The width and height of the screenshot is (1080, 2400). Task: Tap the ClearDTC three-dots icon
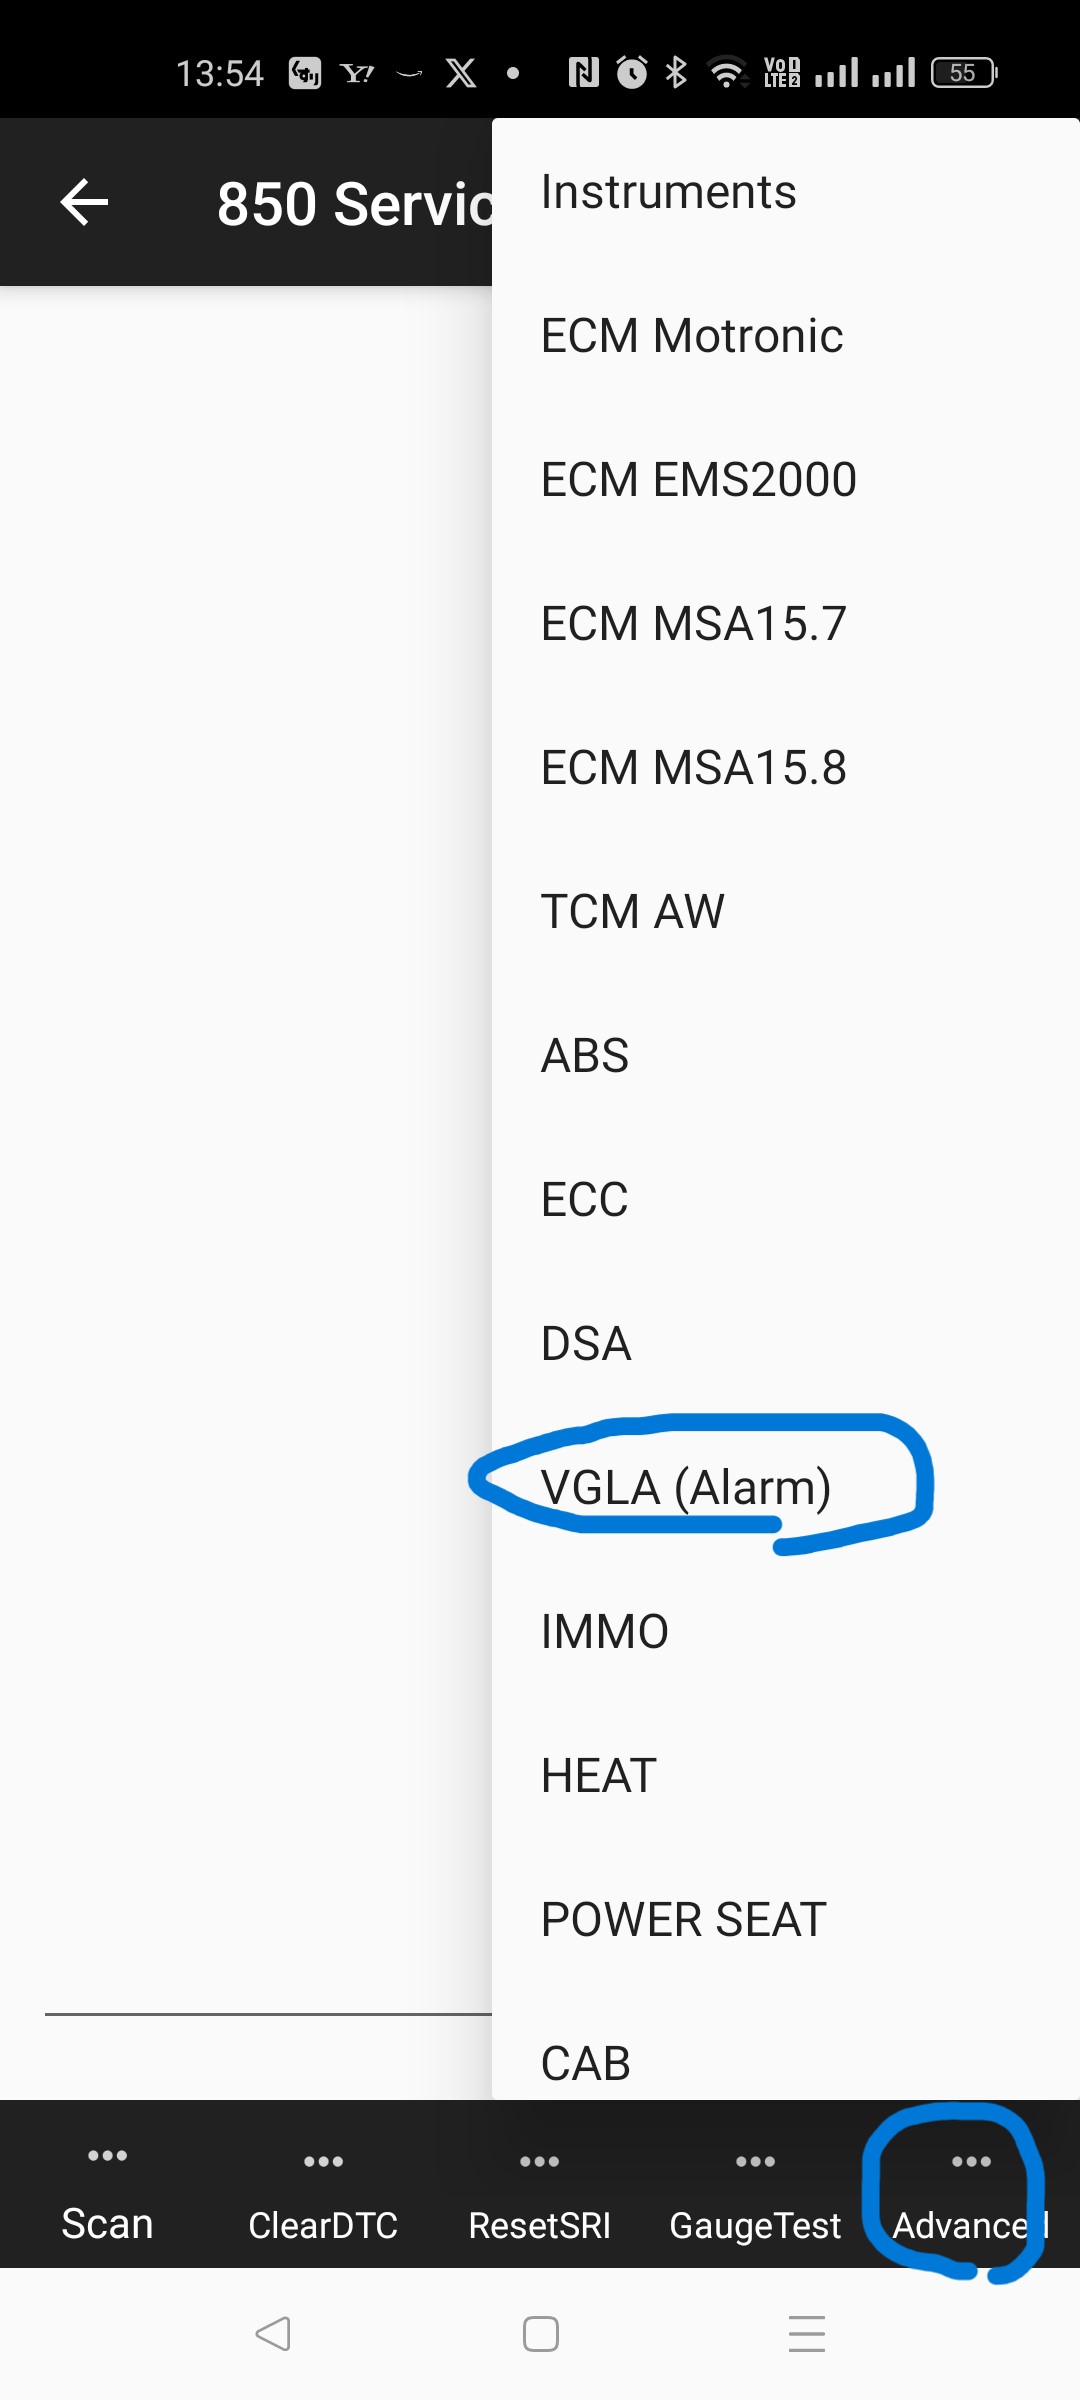[323, 2161]
